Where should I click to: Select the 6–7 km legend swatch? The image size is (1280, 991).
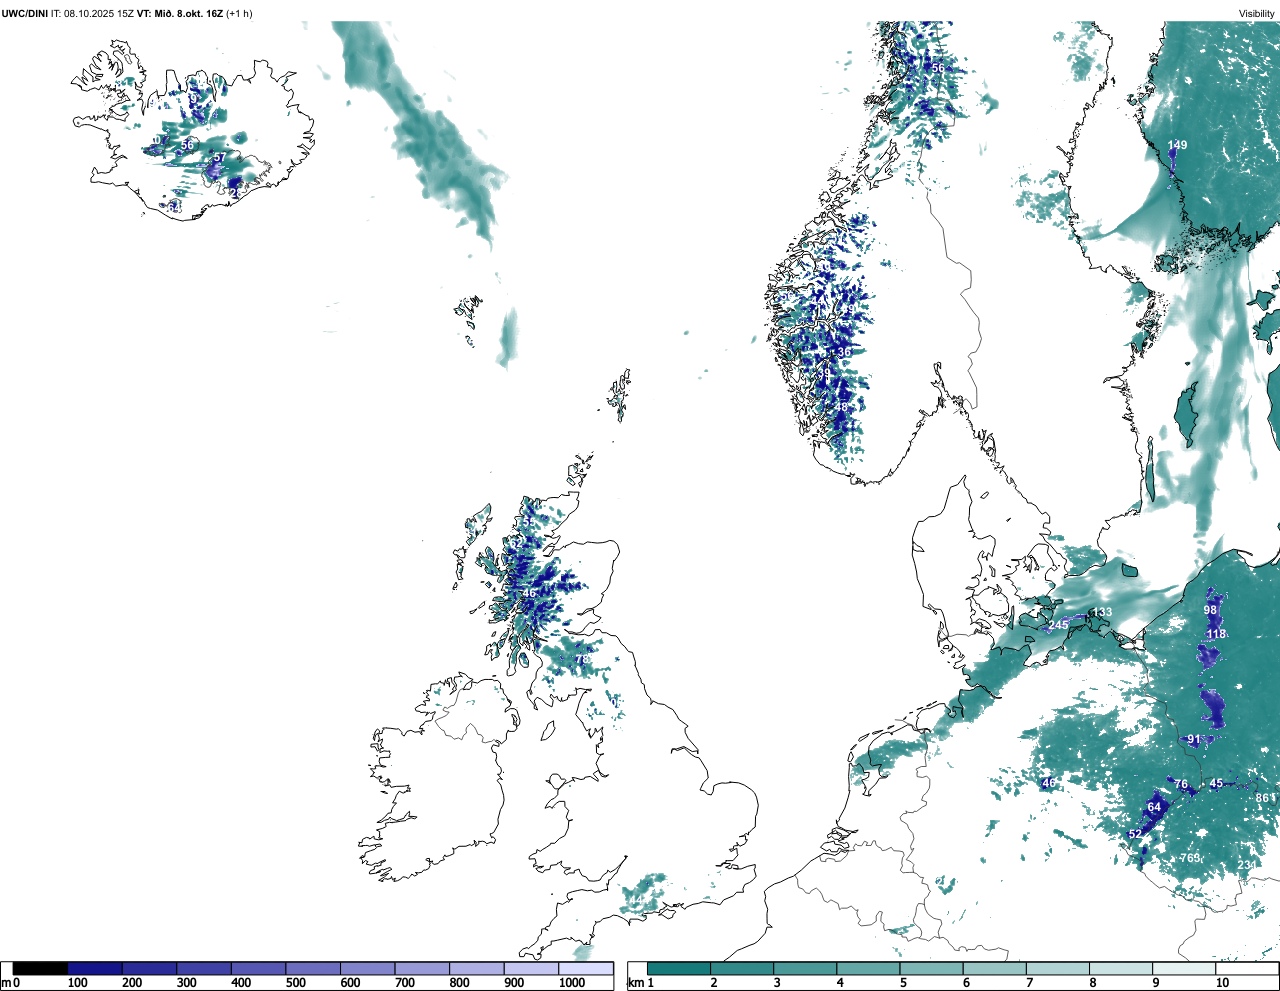[995, 968]
